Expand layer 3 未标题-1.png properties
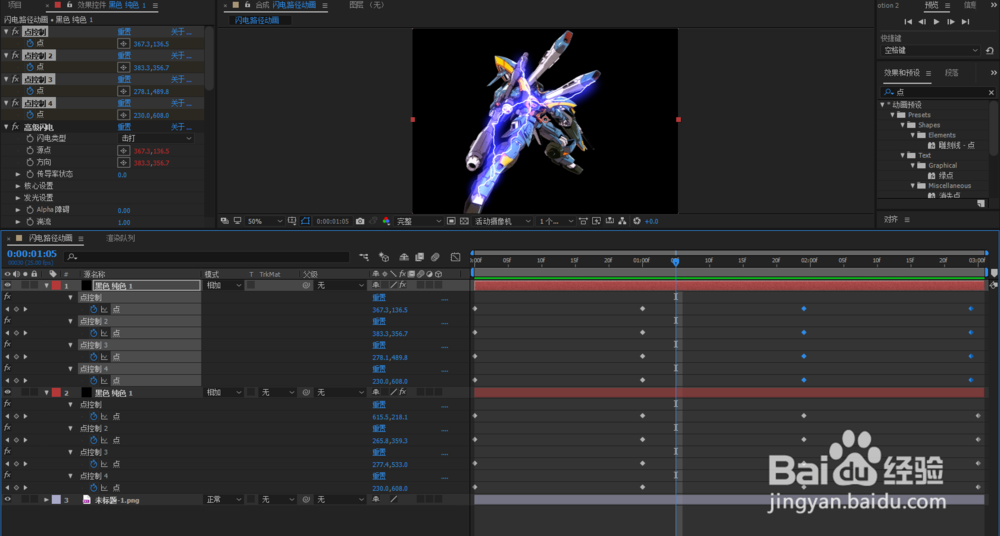Image resolution: width=1000 pixels, height=536 pixels. pyautogui.click(x=46, y=500)
